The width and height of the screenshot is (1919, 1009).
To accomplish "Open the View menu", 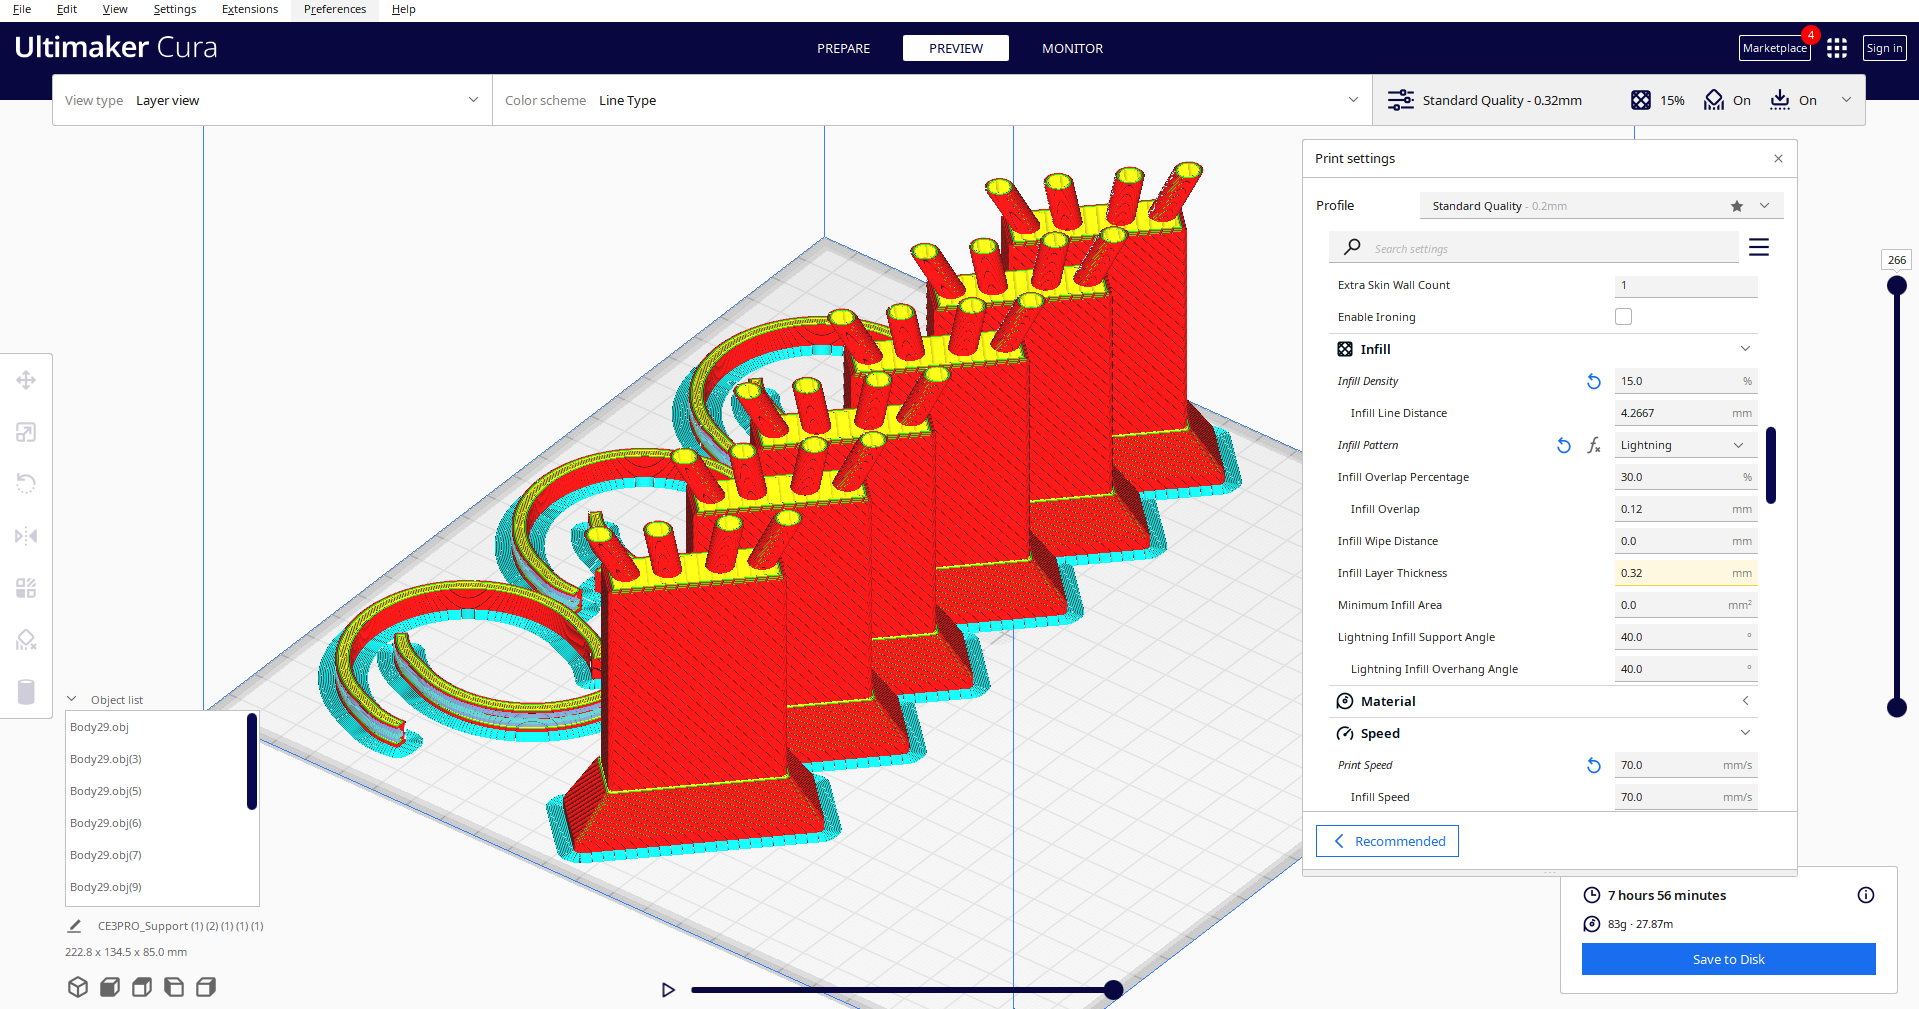I will pos(115,9).
